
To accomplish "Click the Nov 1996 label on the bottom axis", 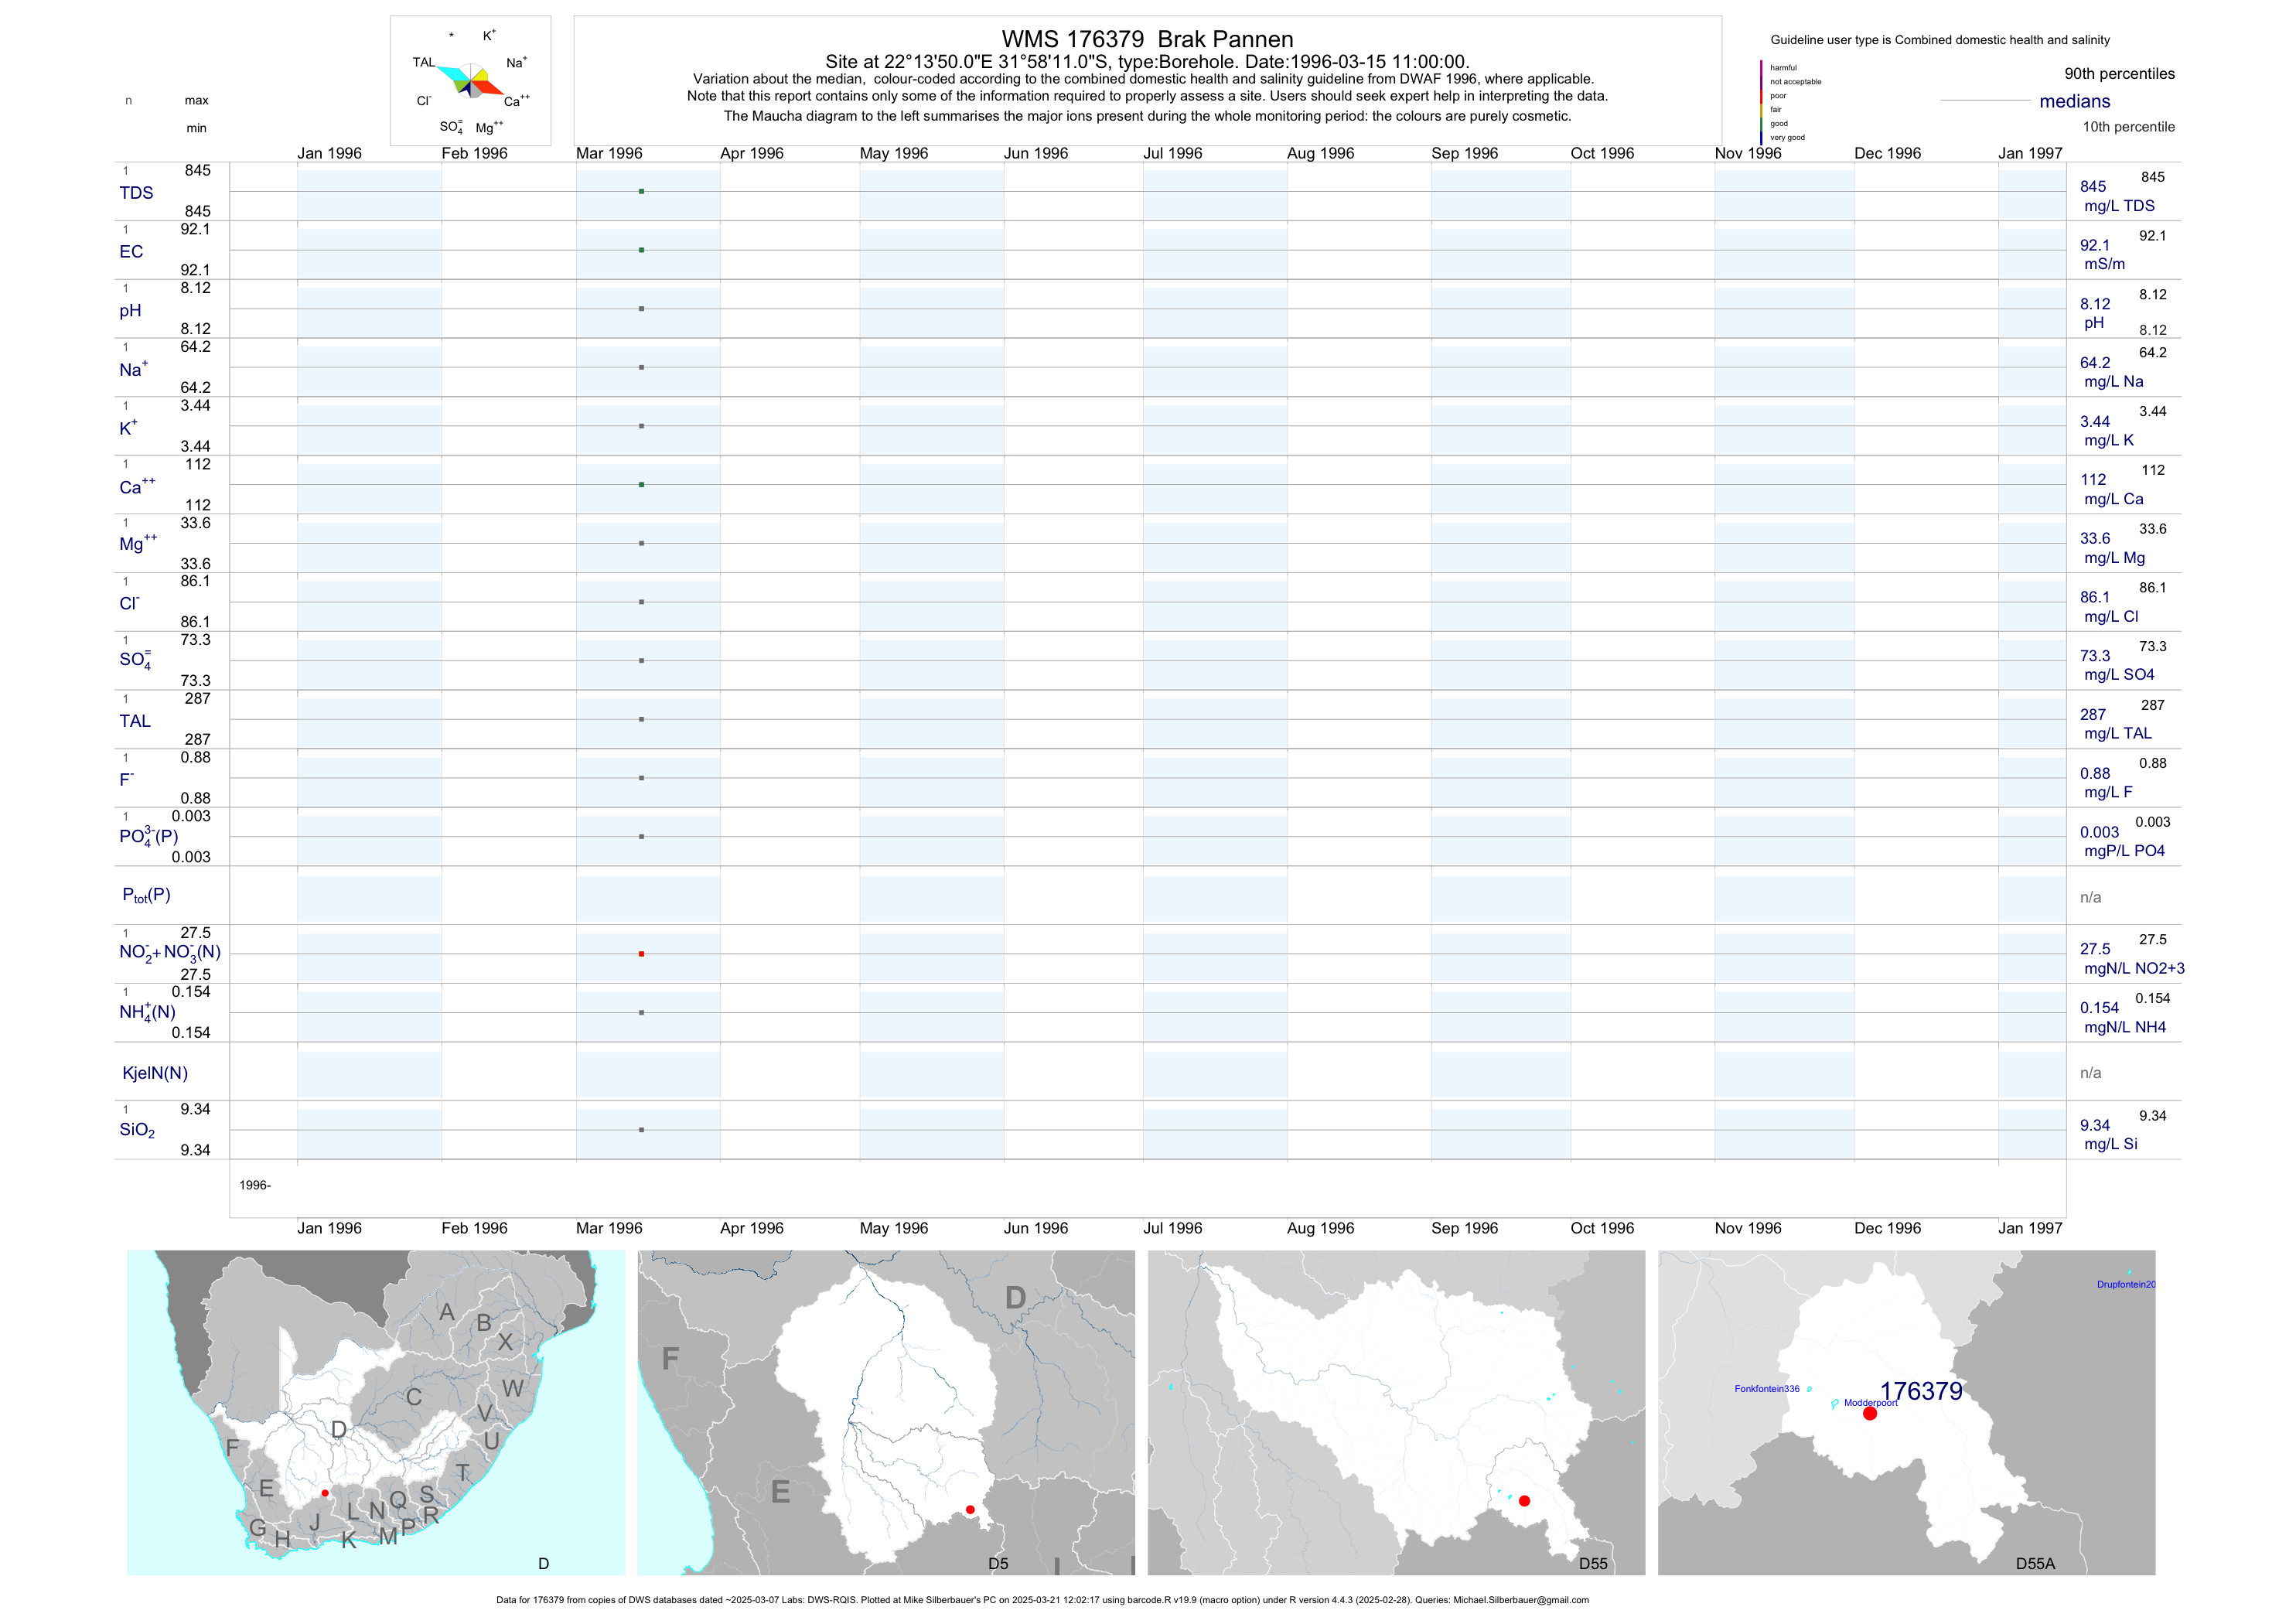I will pyautogui.click(x=1748, y=1228).
